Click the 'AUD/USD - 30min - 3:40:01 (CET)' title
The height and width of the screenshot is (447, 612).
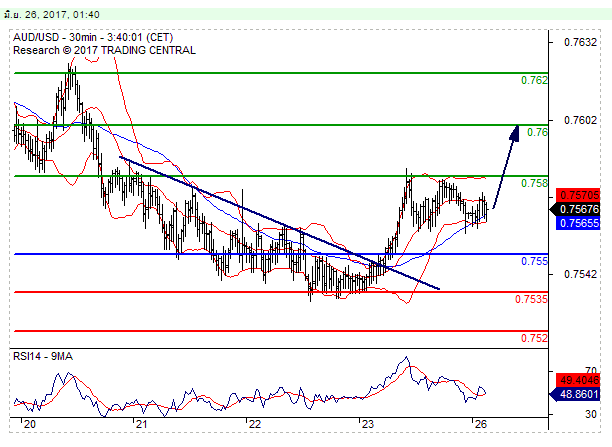pyautogui.click(x=93, y=37)
